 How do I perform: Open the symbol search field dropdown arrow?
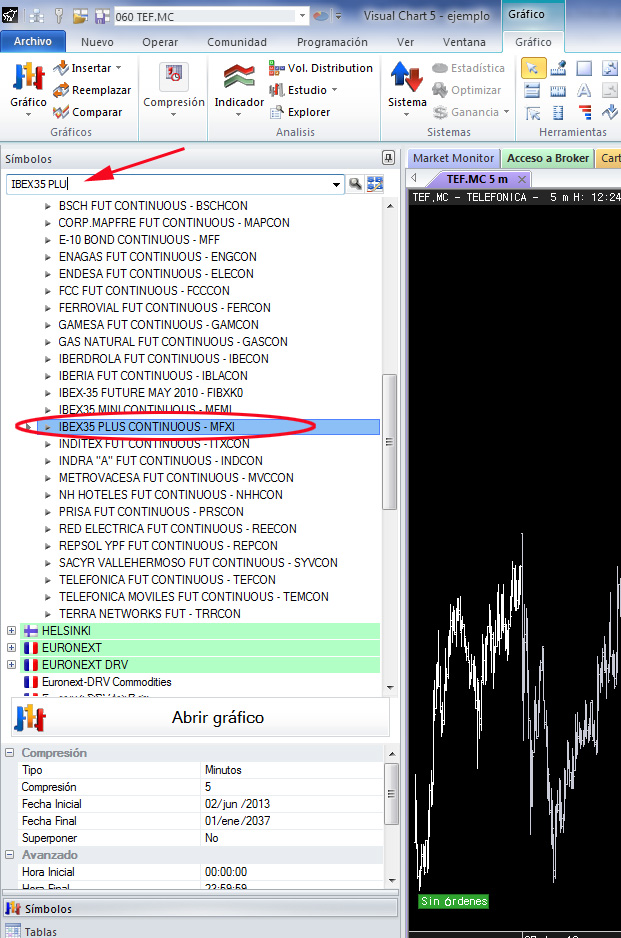coord(336,184)
